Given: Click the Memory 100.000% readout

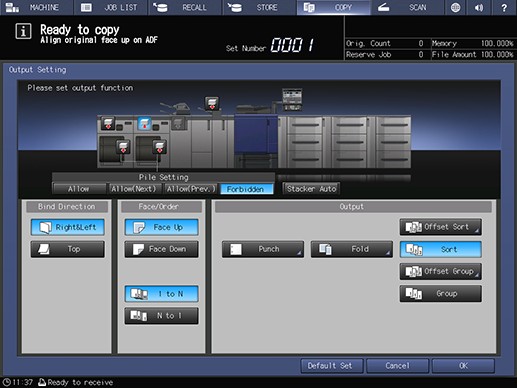Looking at the screenshot, I should point(473,43).
